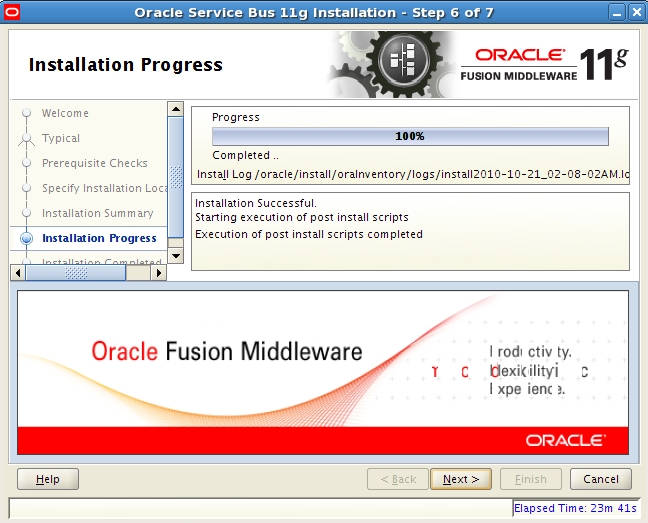Image resolution: width=648 pixels, height=523 pixels.
Task: Minimize the installer window
Action: click(x=617, y=13)
